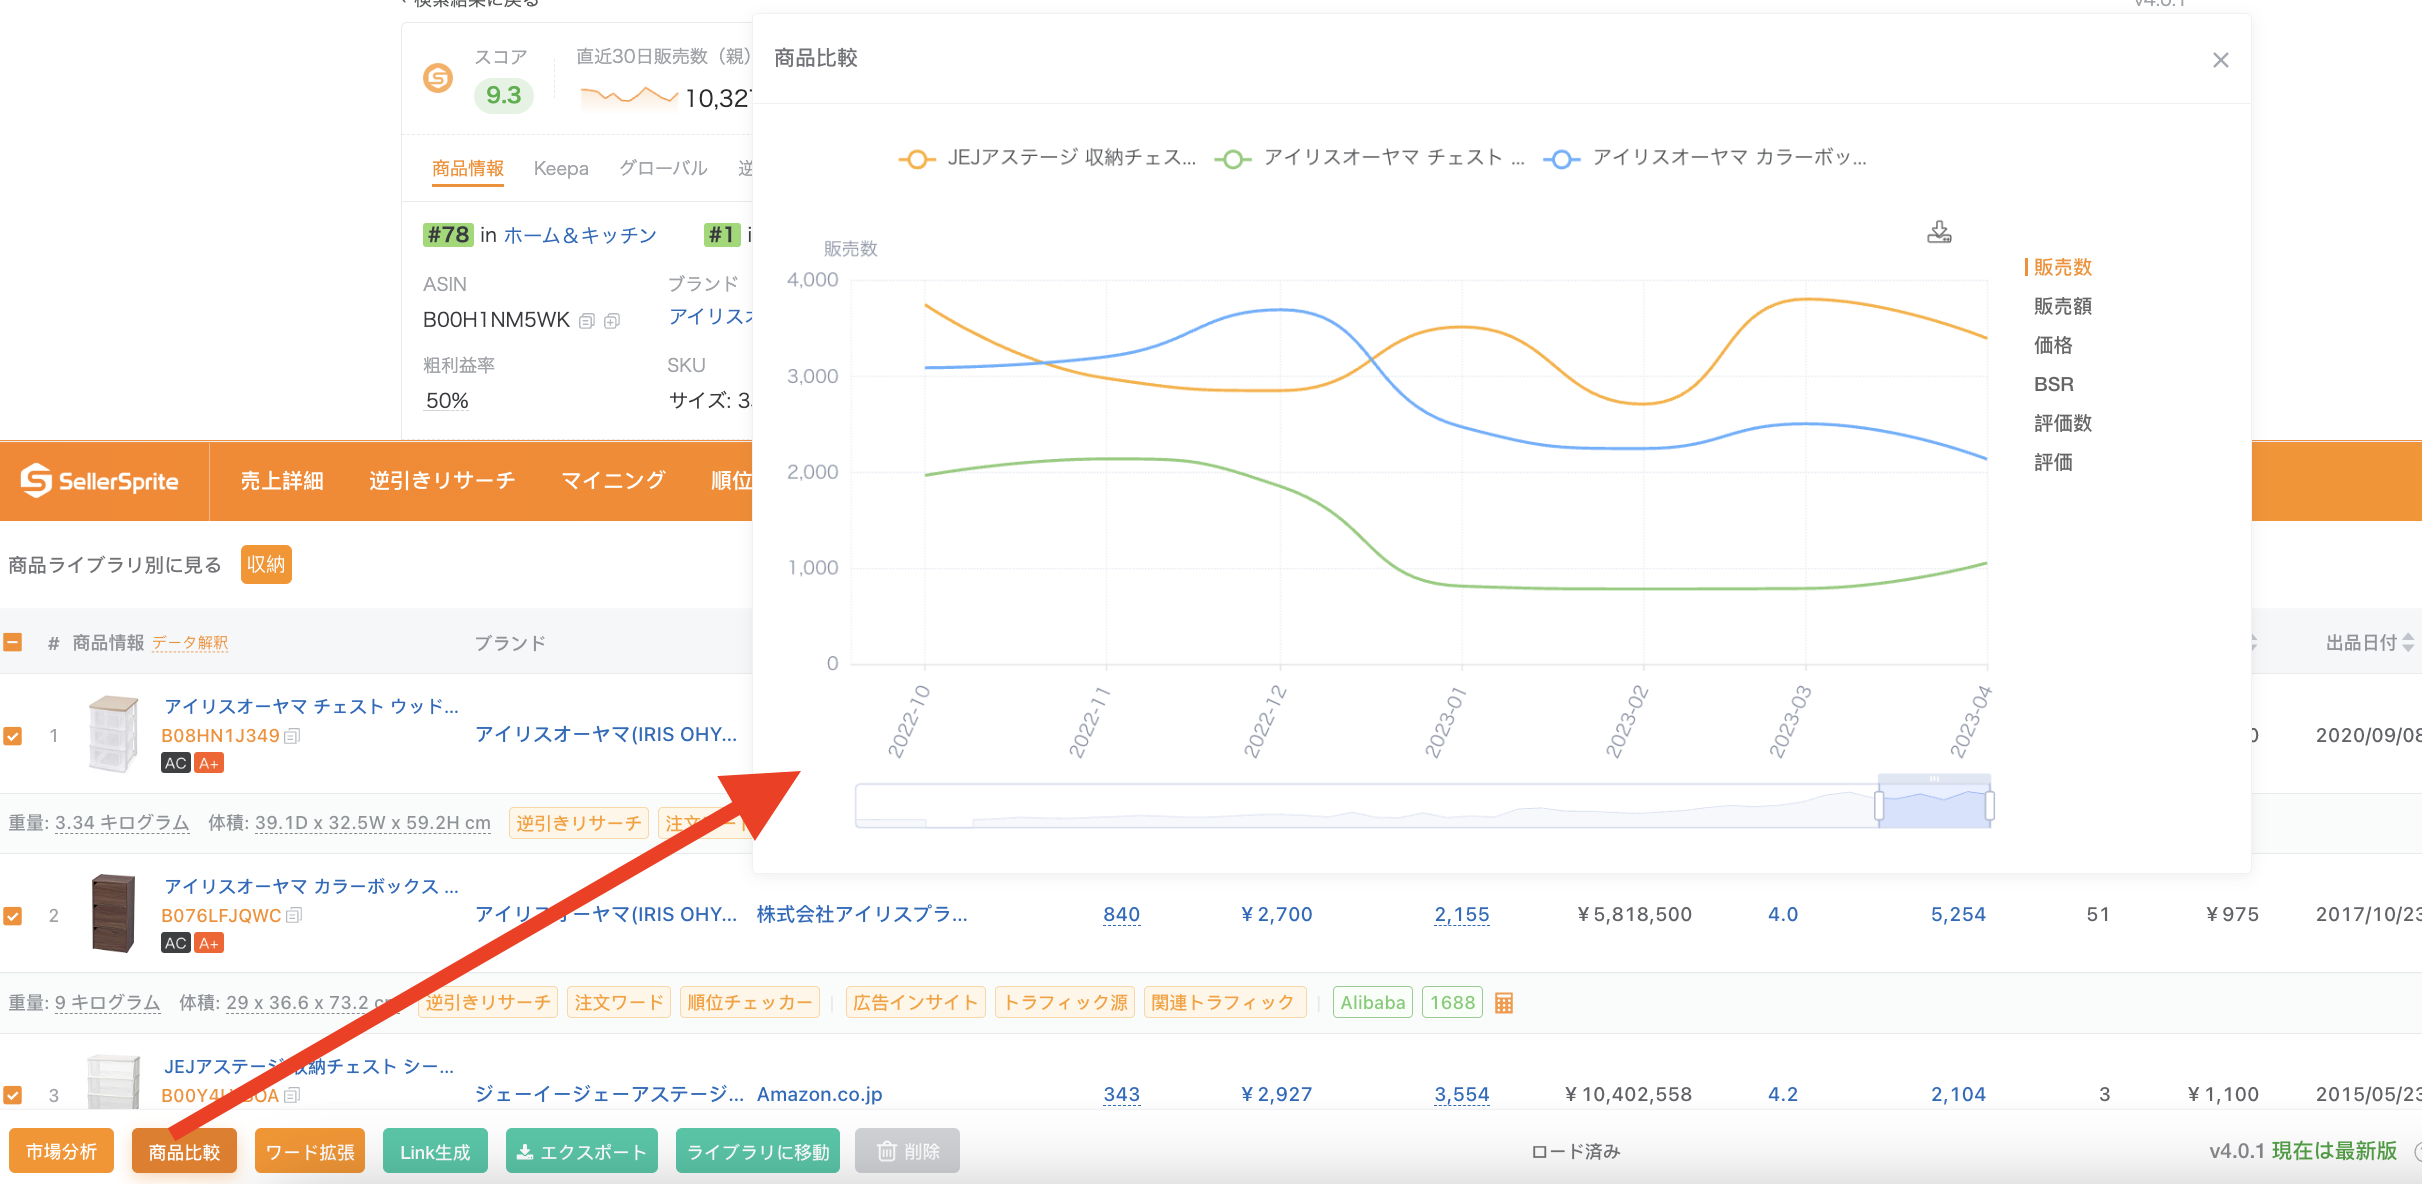2422x1184 pixels.
Task: Click the エクスポート button
Action: pyautogui.click(x=582, y=1151)
